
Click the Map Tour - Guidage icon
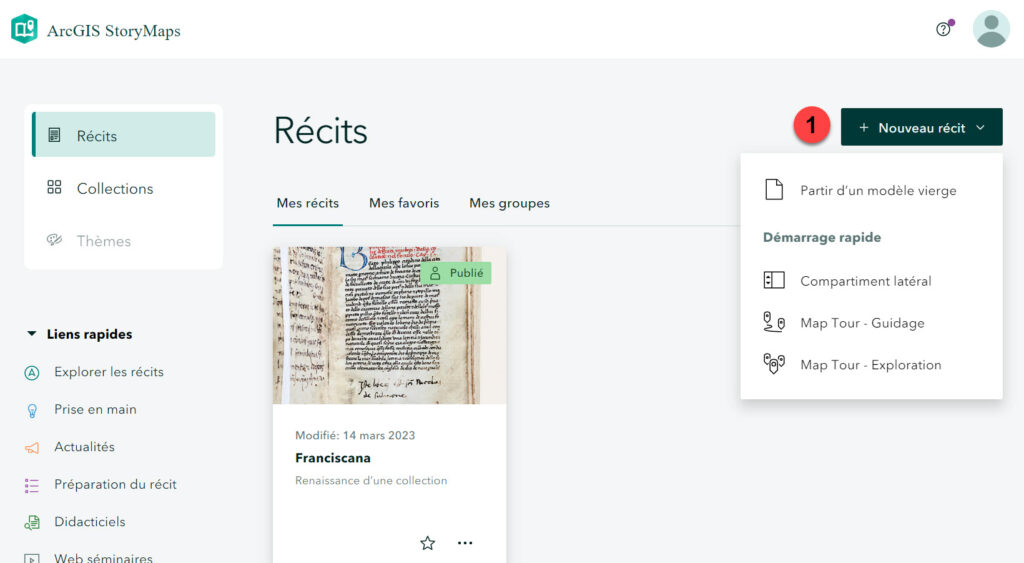click(x=773, y=322)
